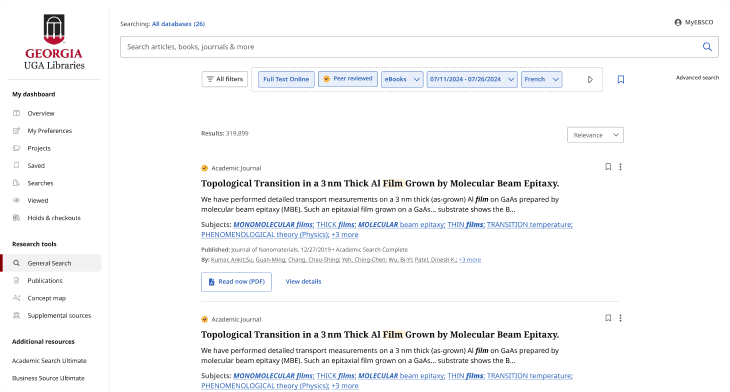
Task: Open Academic Search Ultimate resource link
Action: (x=49, y=361)
